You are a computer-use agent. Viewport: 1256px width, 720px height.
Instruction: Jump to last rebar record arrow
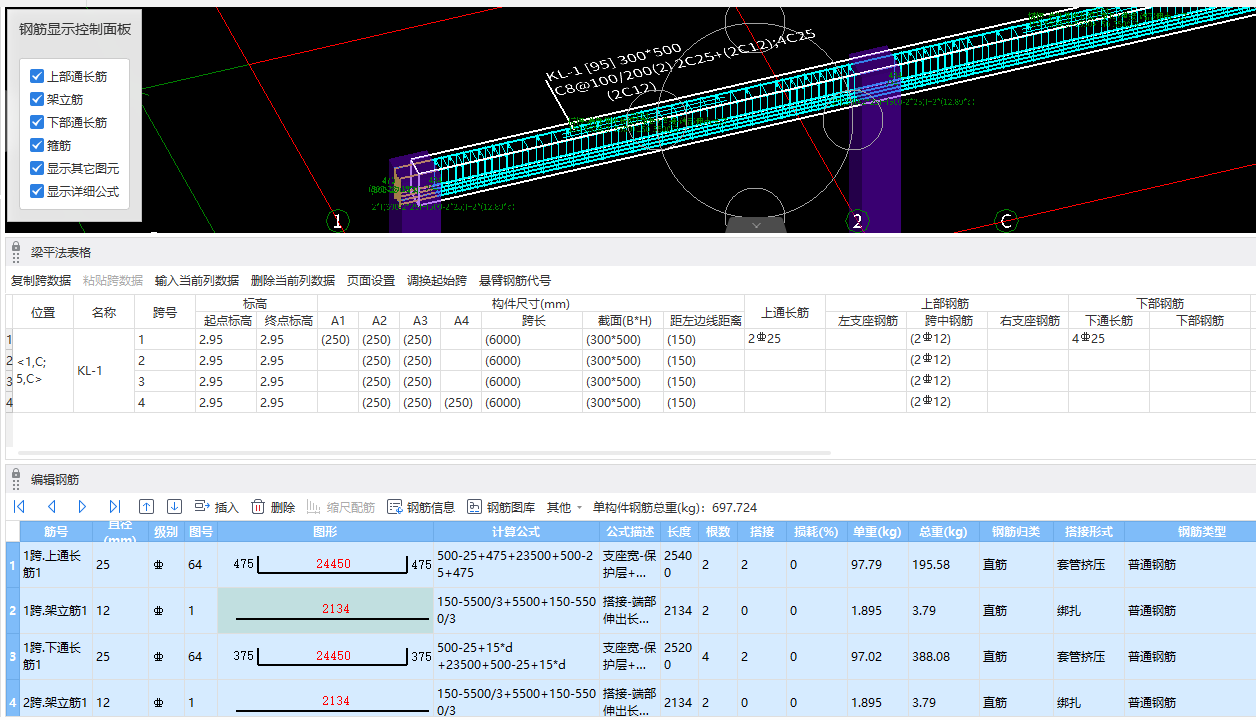coord(115,507)
